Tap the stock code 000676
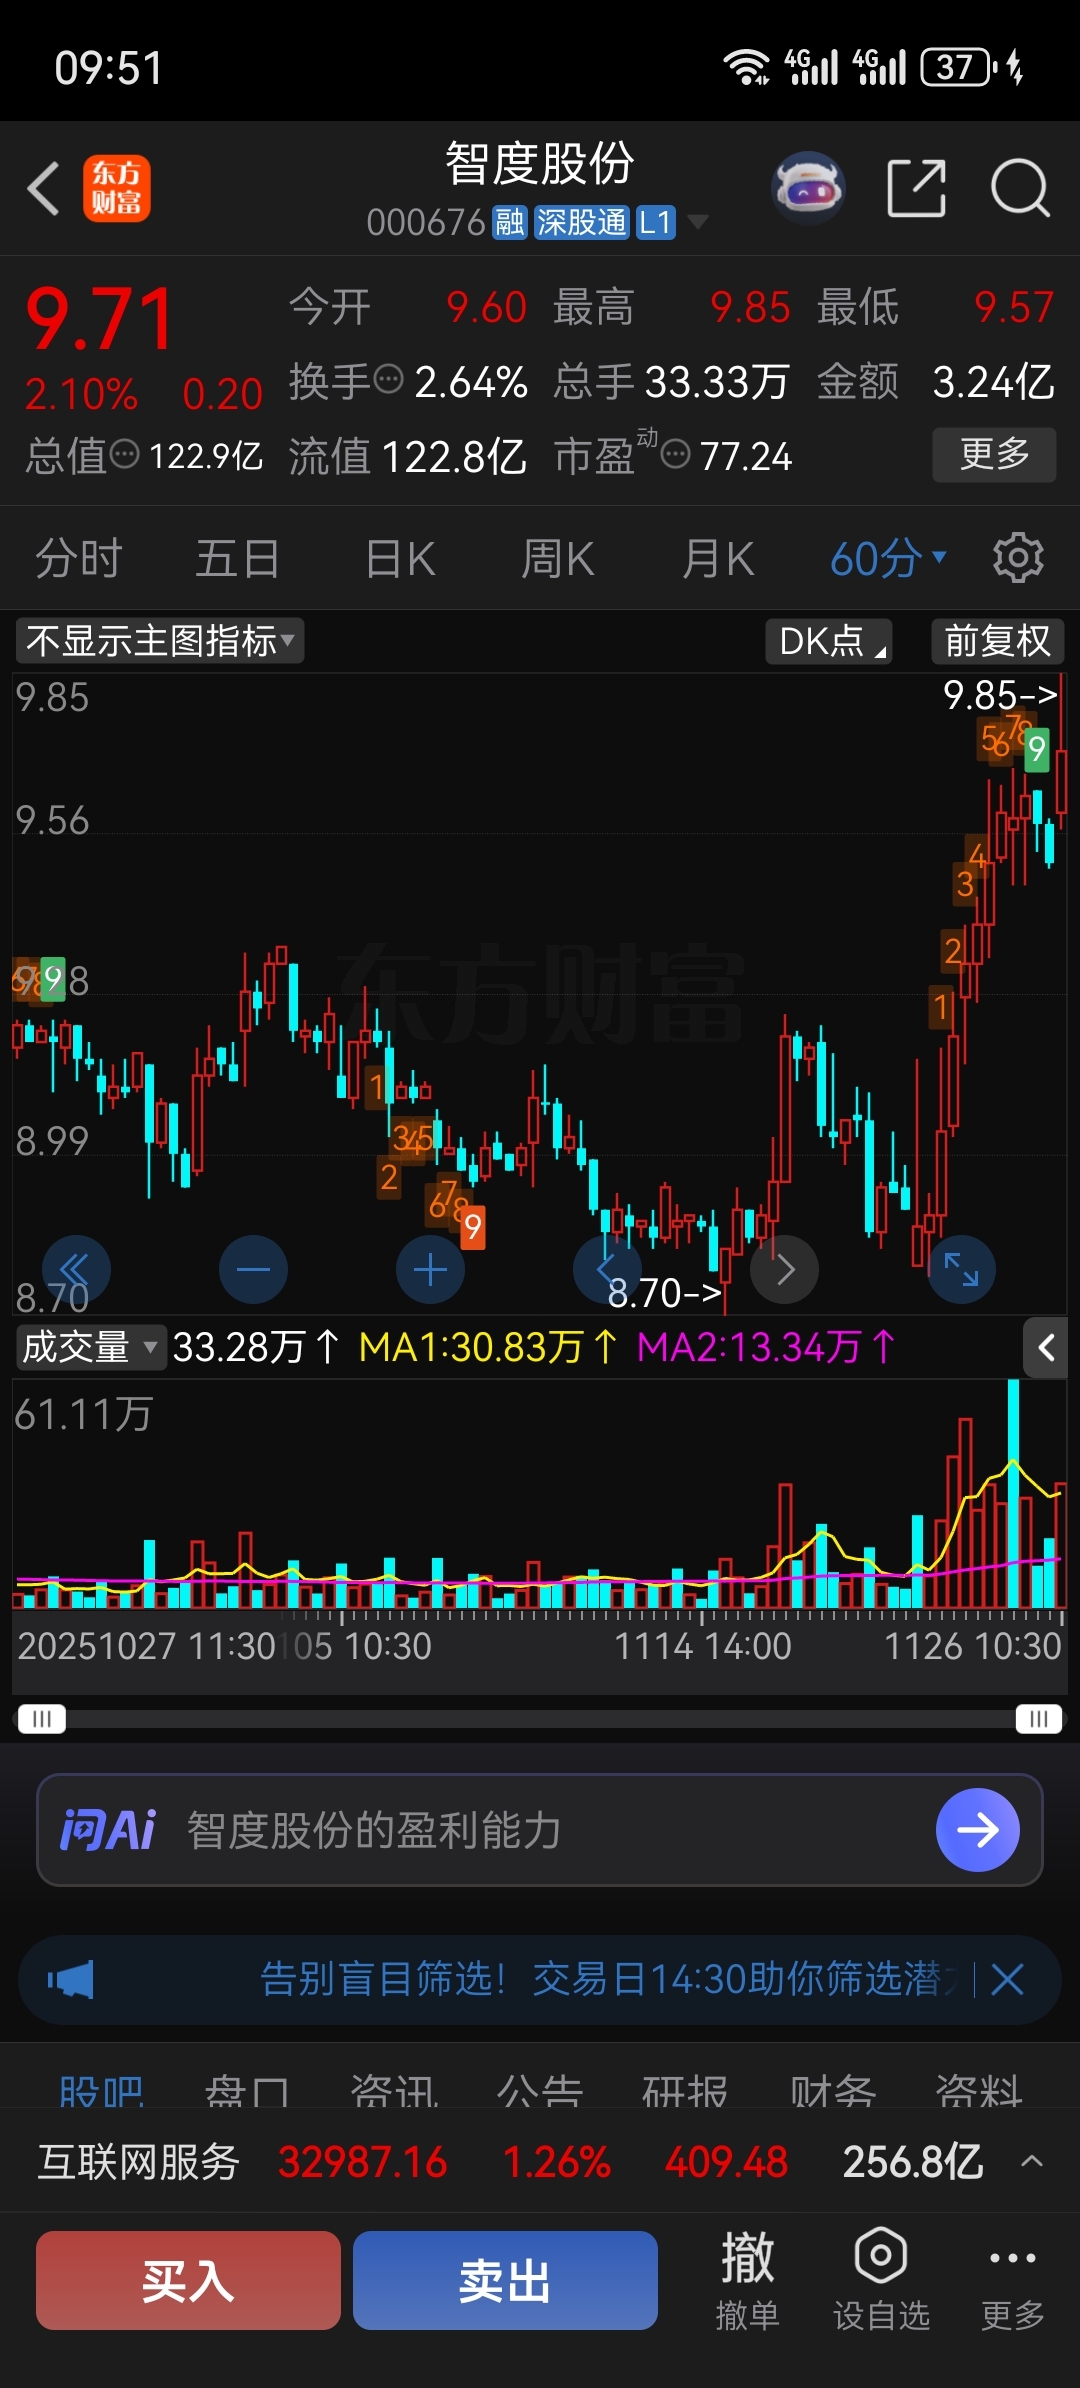 (426, 222)
